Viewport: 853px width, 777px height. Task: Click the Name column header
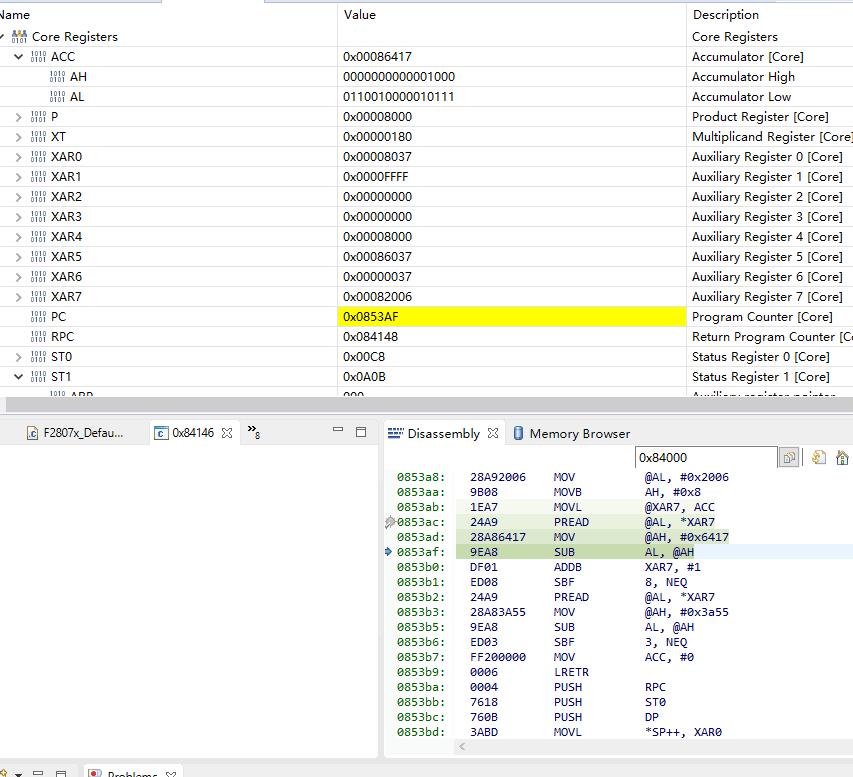click(x=15, y=15)
